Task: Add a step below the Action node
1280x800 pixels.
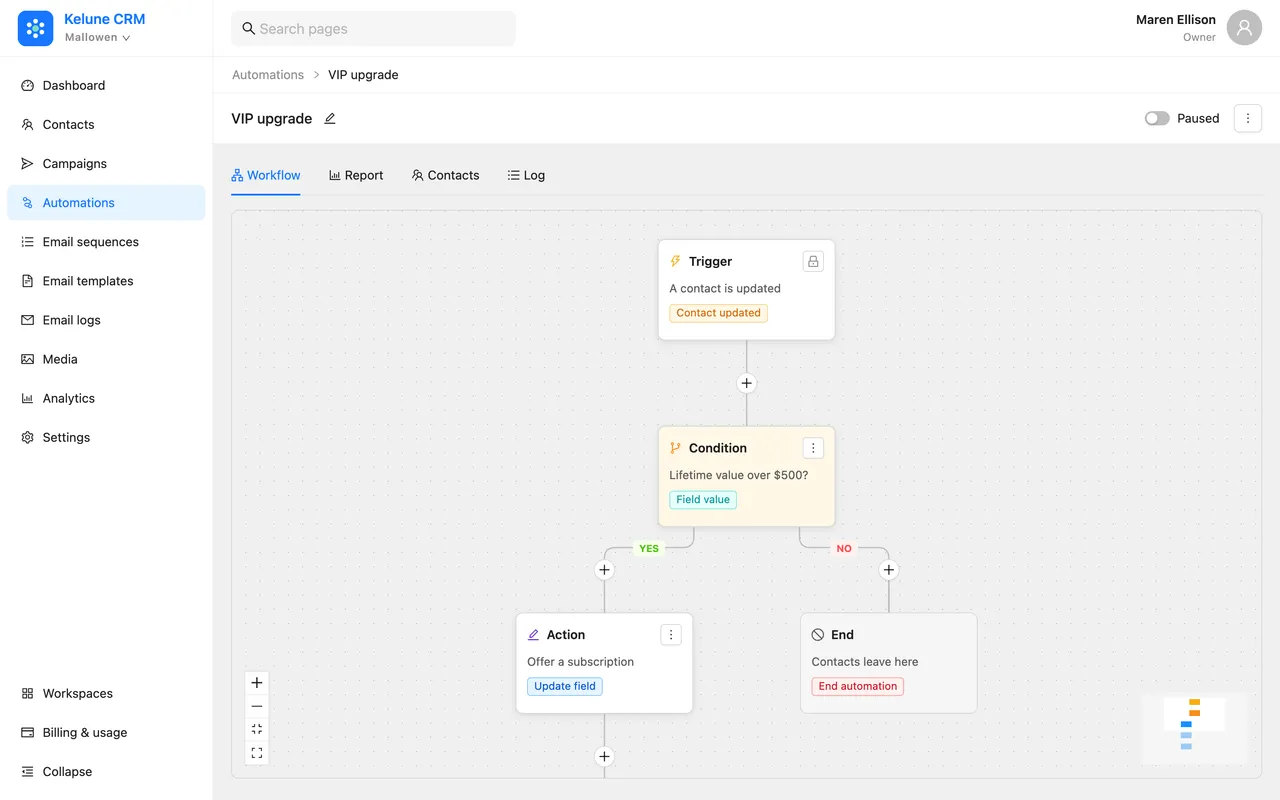Action: (604, 756)
